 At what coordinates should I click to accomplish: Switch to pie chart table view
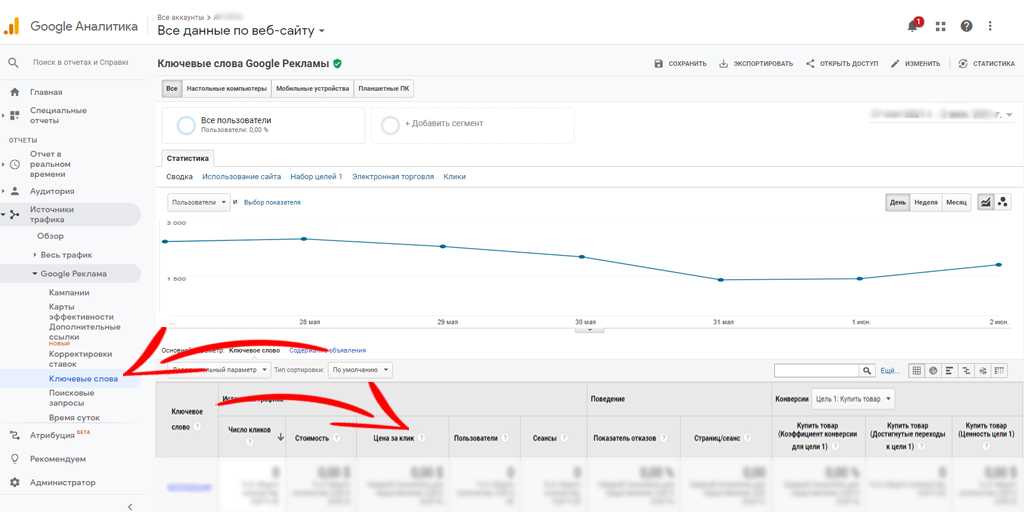[933, 370]
